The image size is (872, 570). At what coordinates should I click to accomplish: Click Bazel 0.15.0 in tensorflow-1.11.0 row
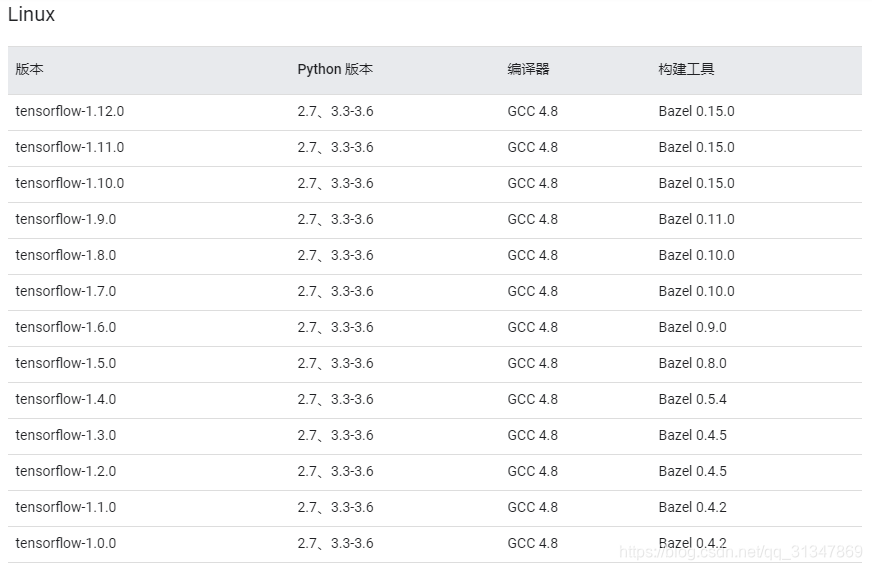point(696,147)
